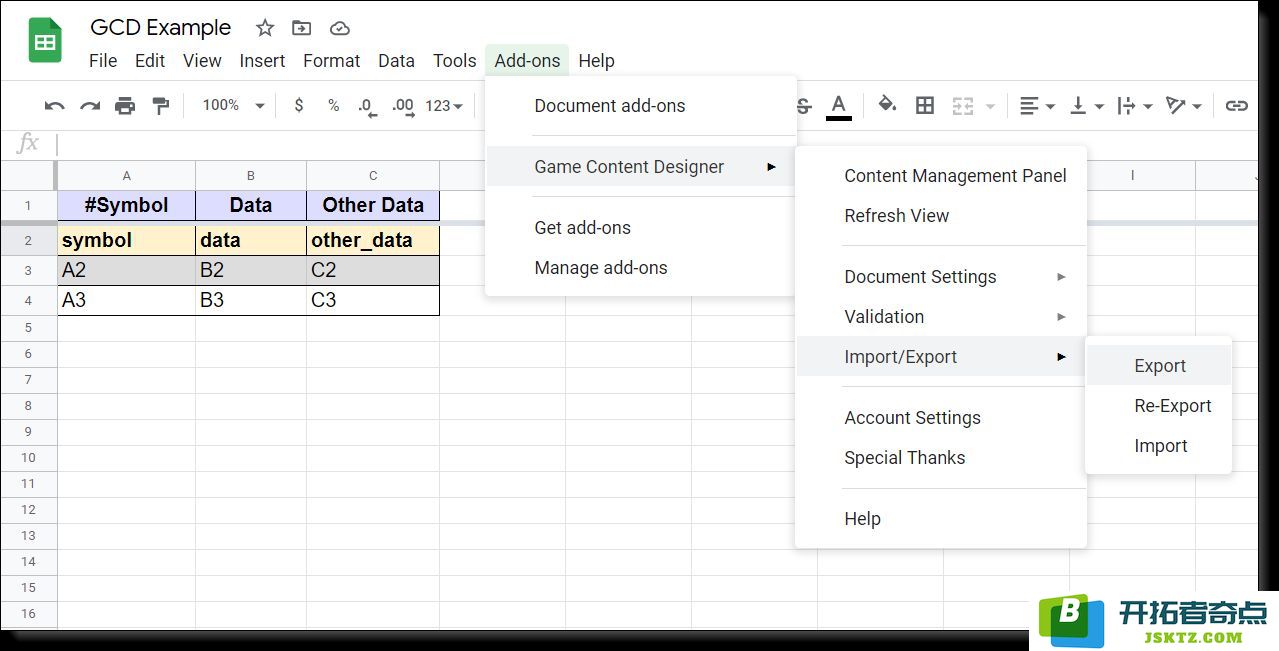Click the Borders icon
1279x651 pixels.
pyautogui.click(x=925, y=105)
